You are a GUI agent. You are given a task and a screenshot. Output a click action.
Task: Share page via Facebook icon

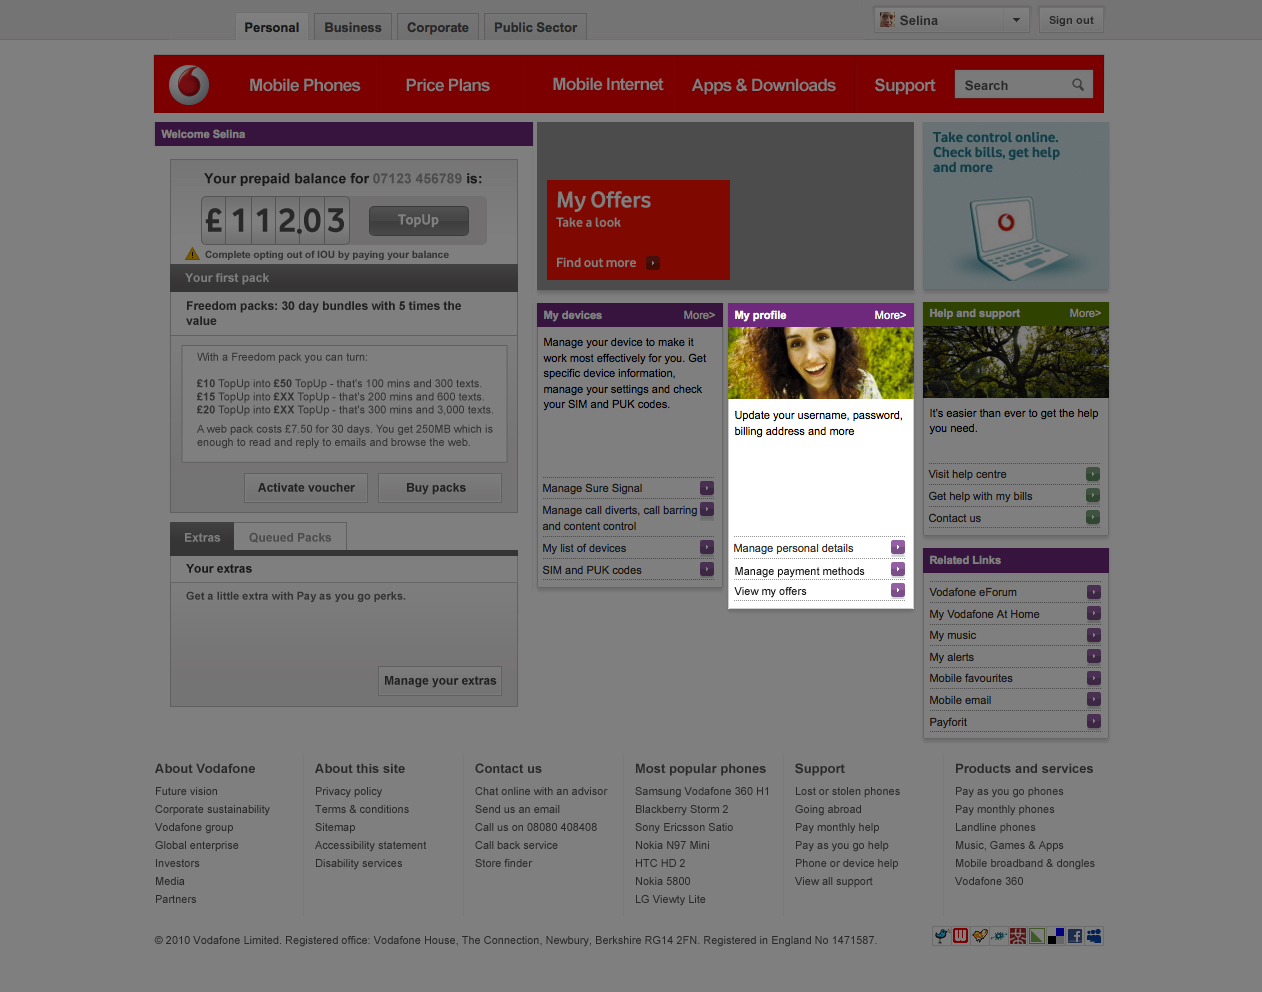[1075, 936]
